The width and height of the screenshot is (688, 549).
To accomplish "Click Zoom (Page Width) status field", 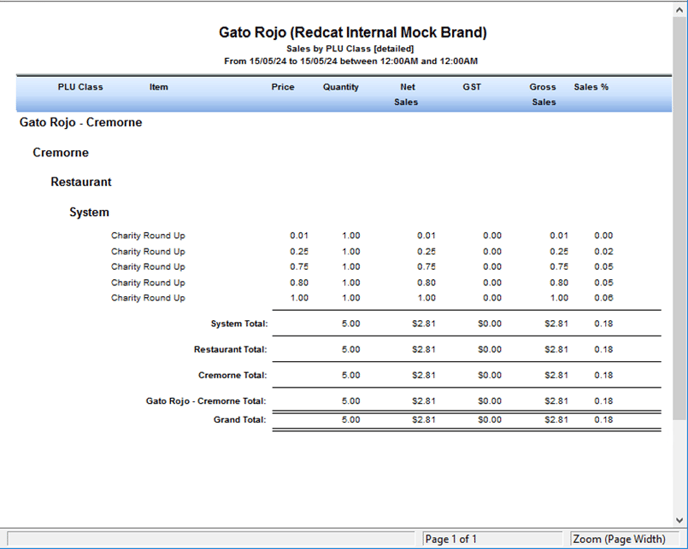I will coord(627,538).
